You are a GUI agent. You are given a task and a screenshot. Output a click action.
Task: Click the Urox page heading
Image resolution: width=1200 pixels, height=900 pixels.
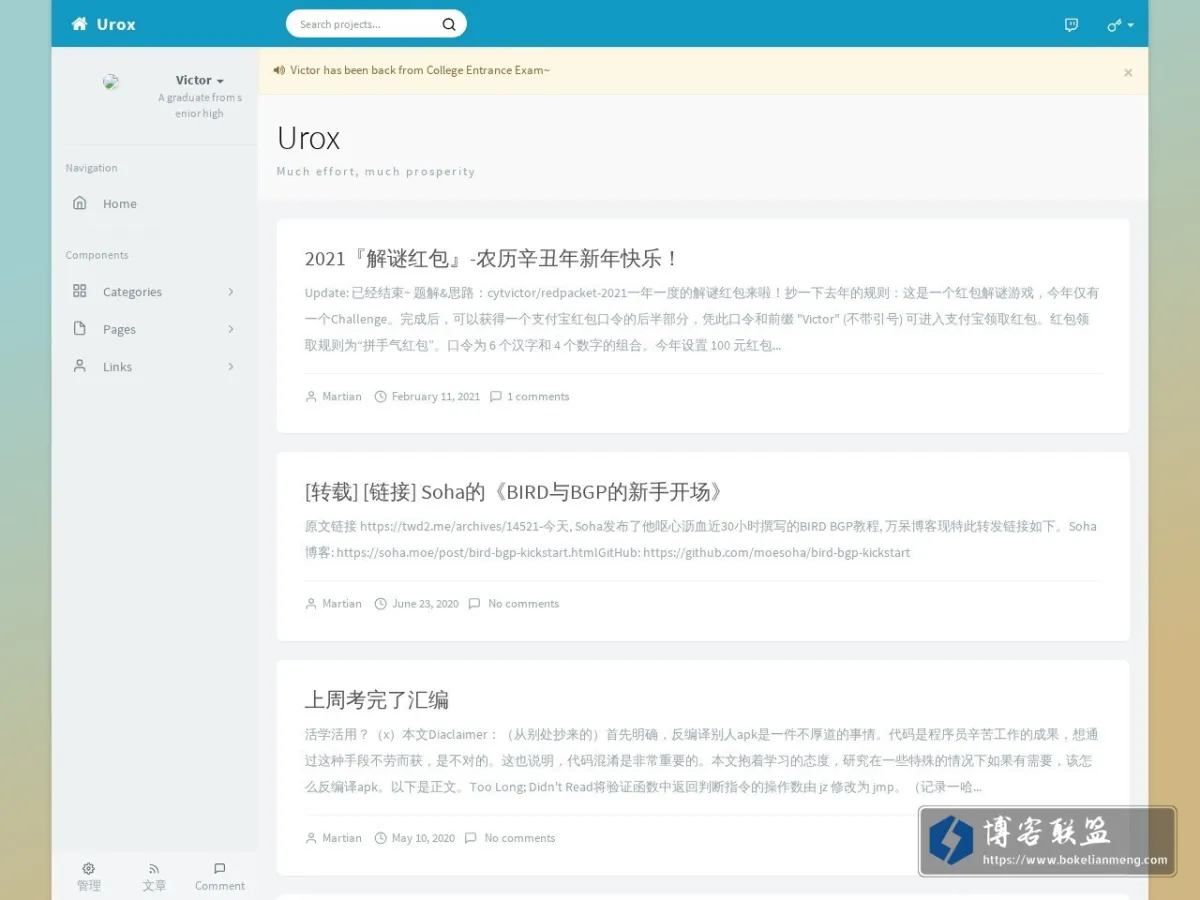pos(308,138)
